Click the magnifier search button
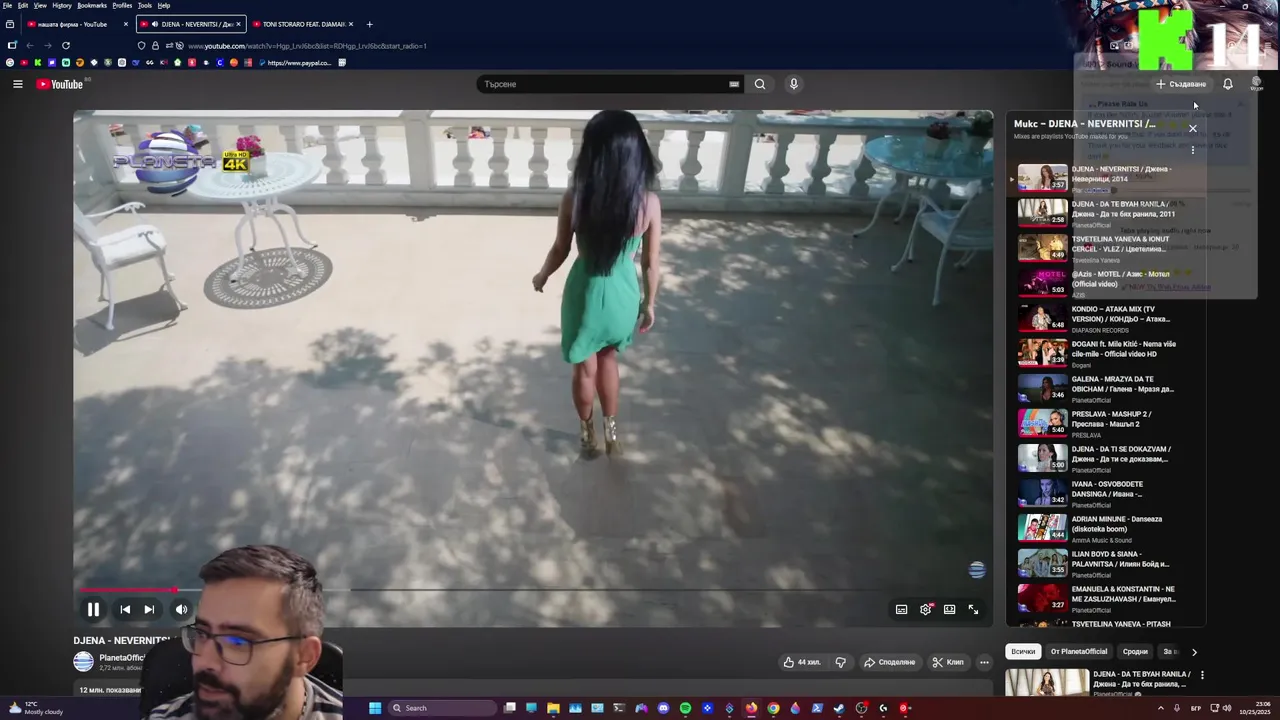1280x720 pixels. click(x=760, y=84)
